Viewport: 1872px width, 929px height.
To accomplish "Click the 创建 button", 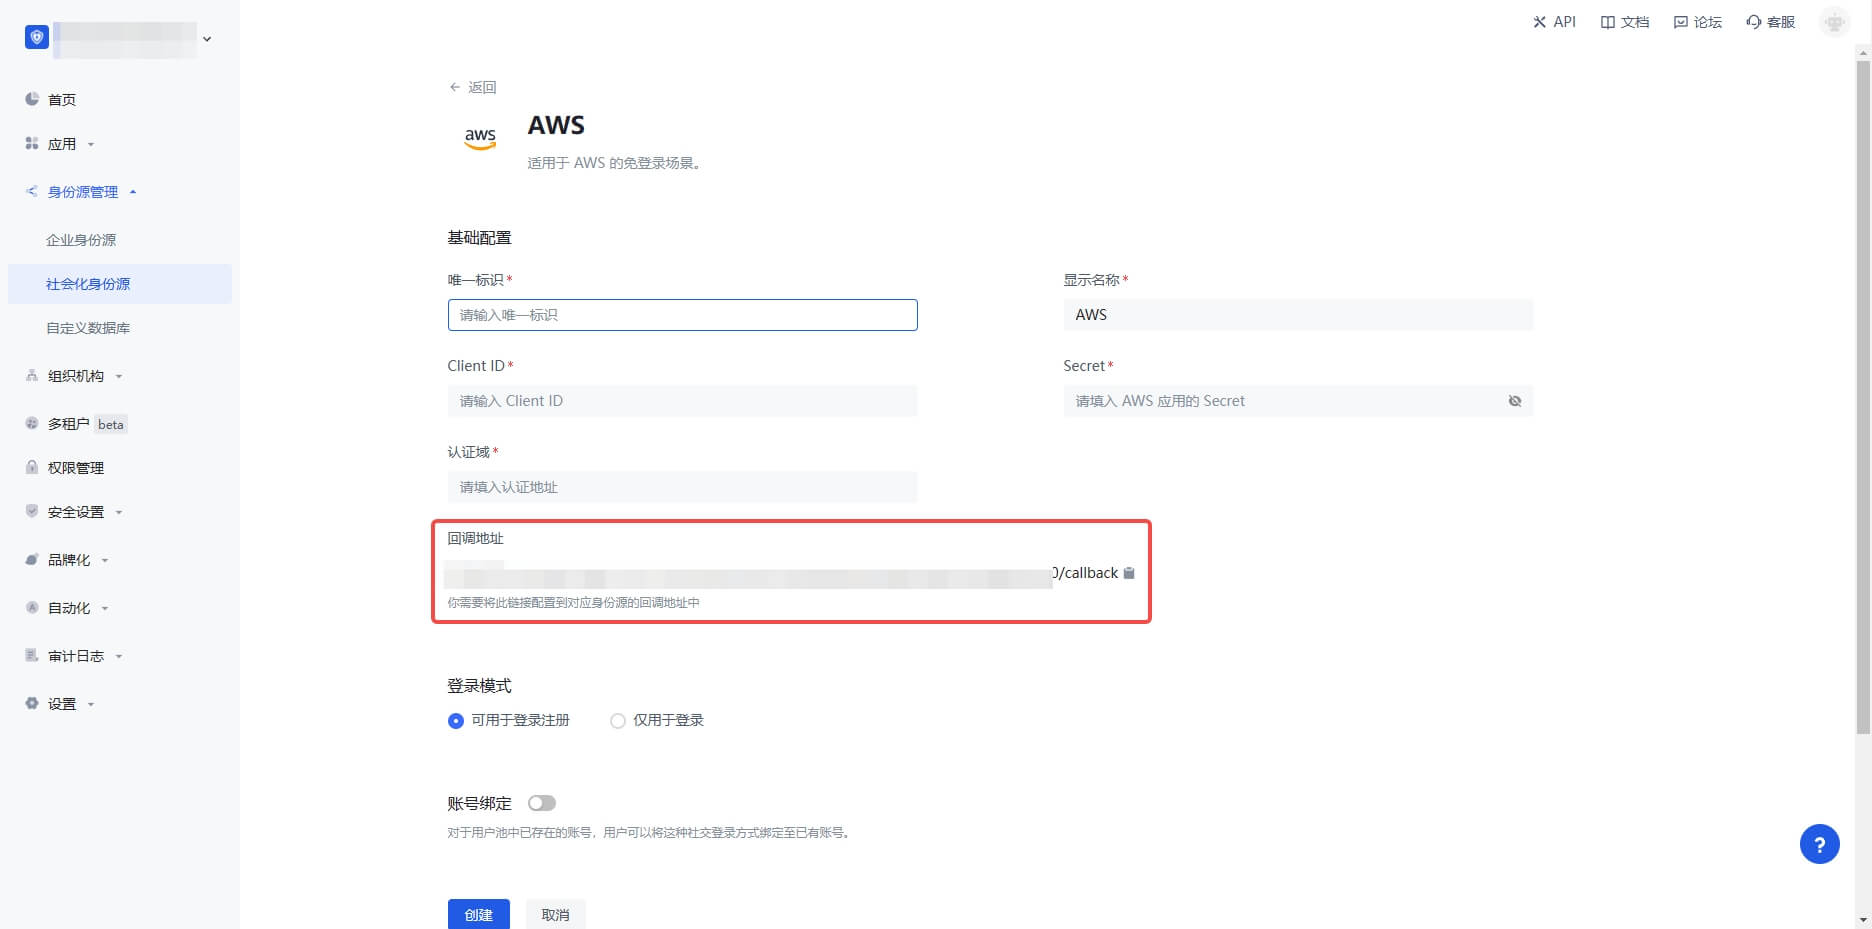I will [x=478, y=914].
